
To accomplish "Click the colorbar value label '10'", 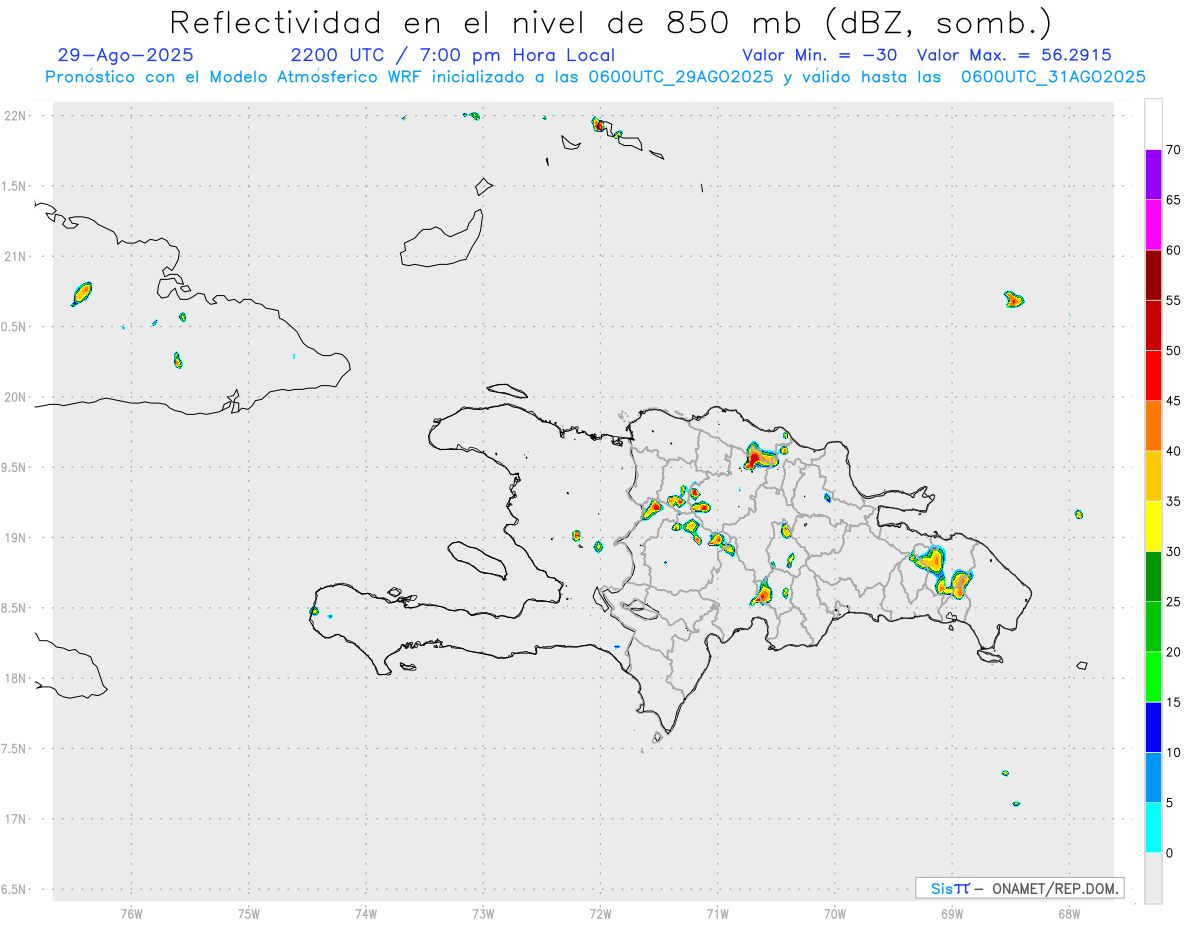I will click(x=1175, y=752).
